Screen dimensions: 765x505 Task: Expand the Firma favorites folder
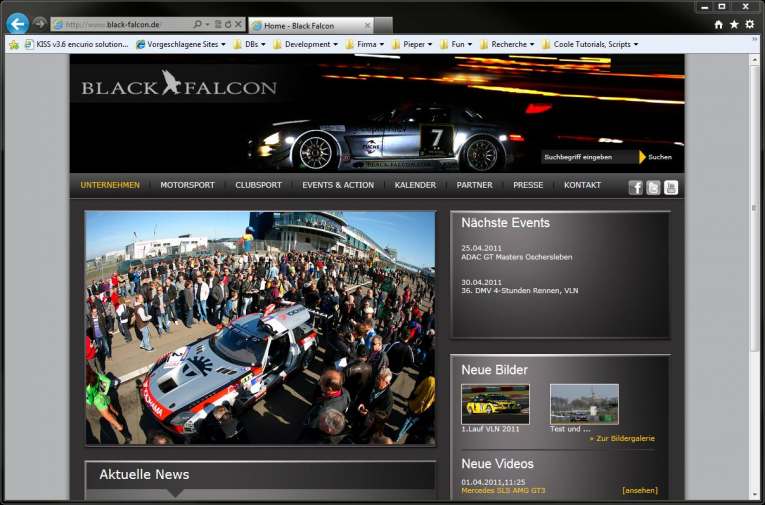pos(364,44)
